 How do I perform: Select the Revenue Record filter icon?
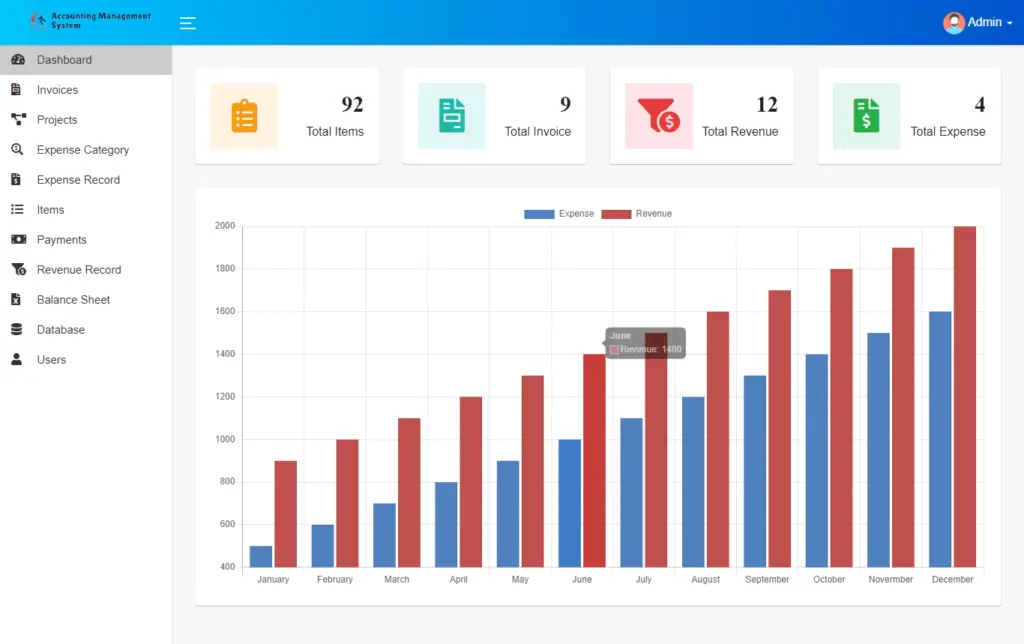[16, 269]
